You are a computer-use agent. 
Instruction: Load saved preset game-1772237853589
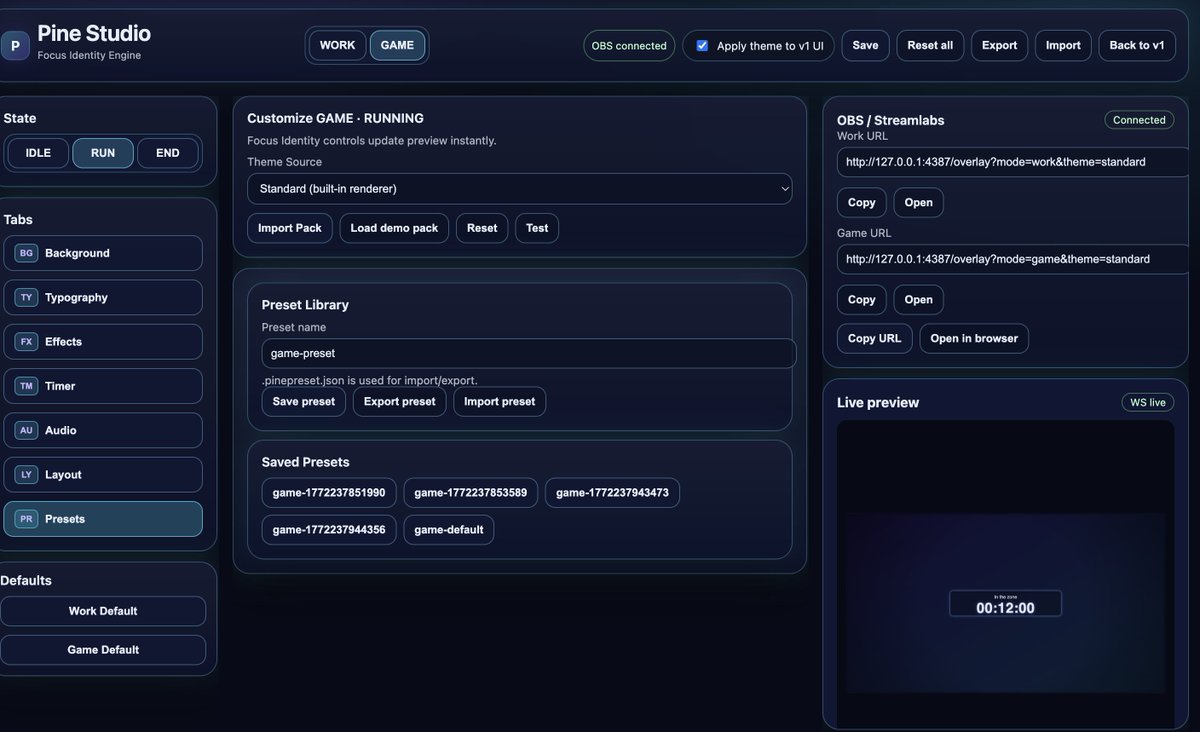click(x=471, y=492)
